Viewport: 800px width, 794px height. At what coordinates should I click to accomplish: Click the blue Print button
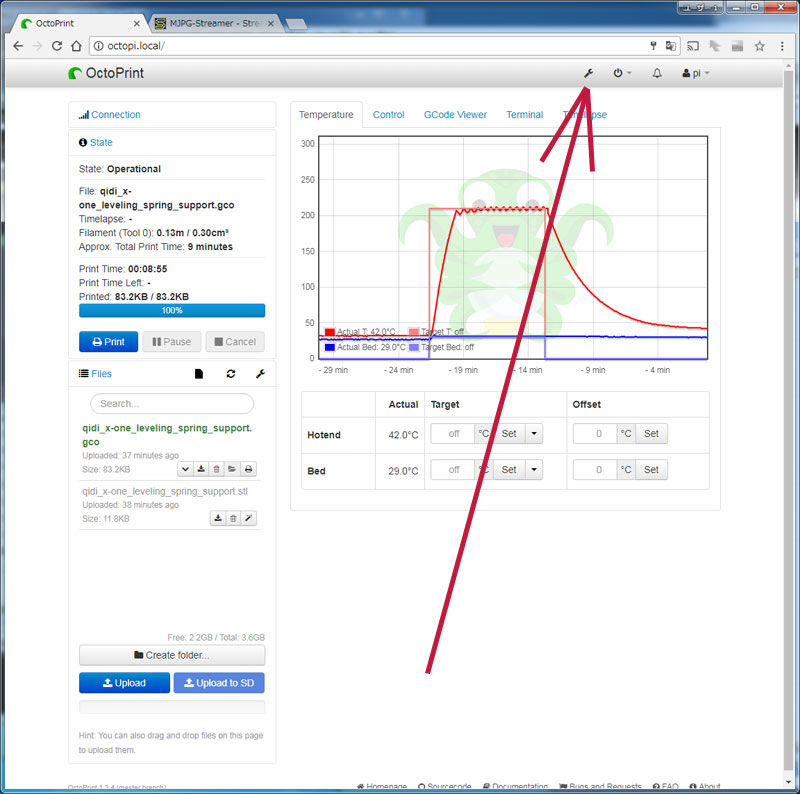[x=108, y=342]
